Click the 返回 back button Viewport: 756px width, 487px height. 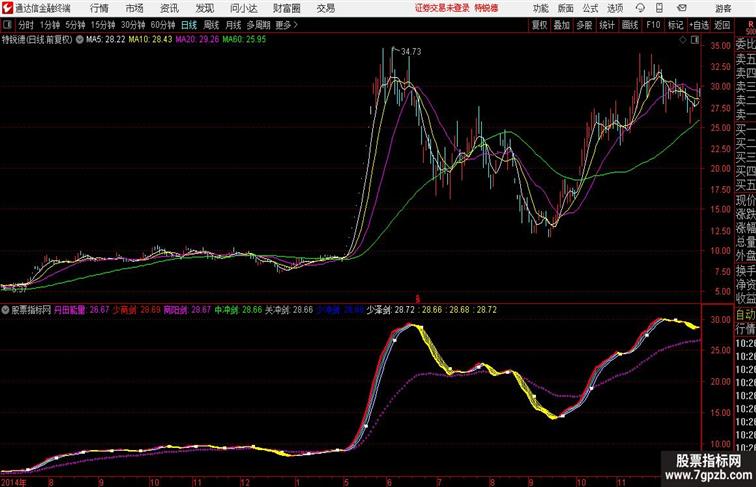[722, 25]
